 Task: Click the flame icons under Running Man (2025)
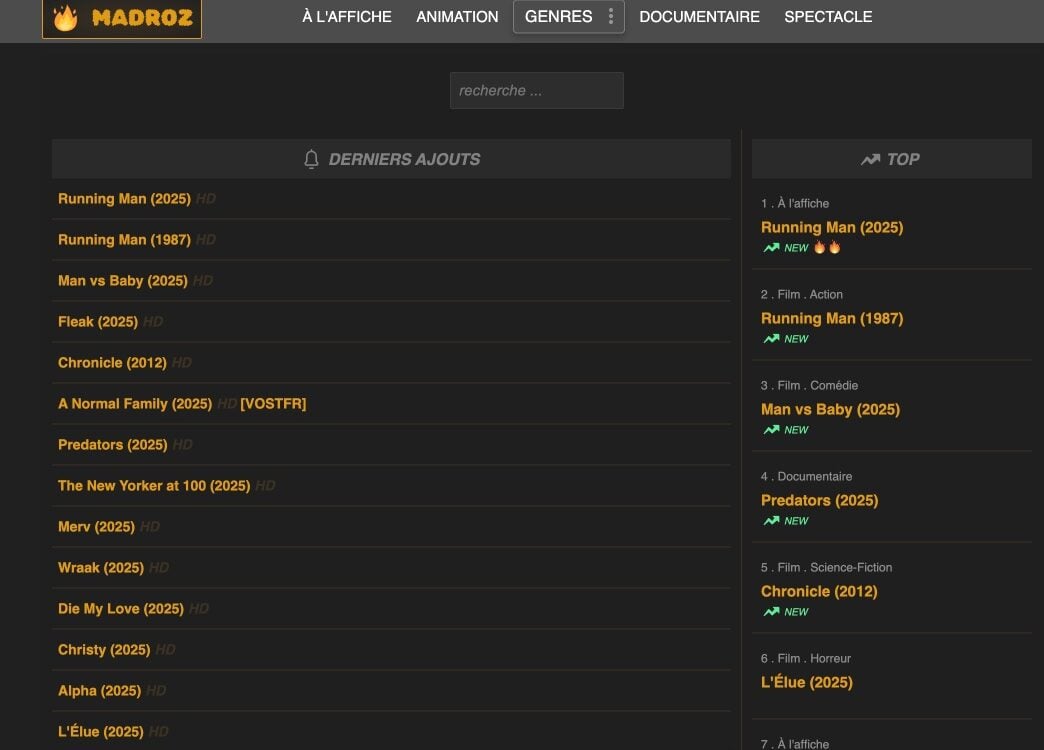[827, 247]
